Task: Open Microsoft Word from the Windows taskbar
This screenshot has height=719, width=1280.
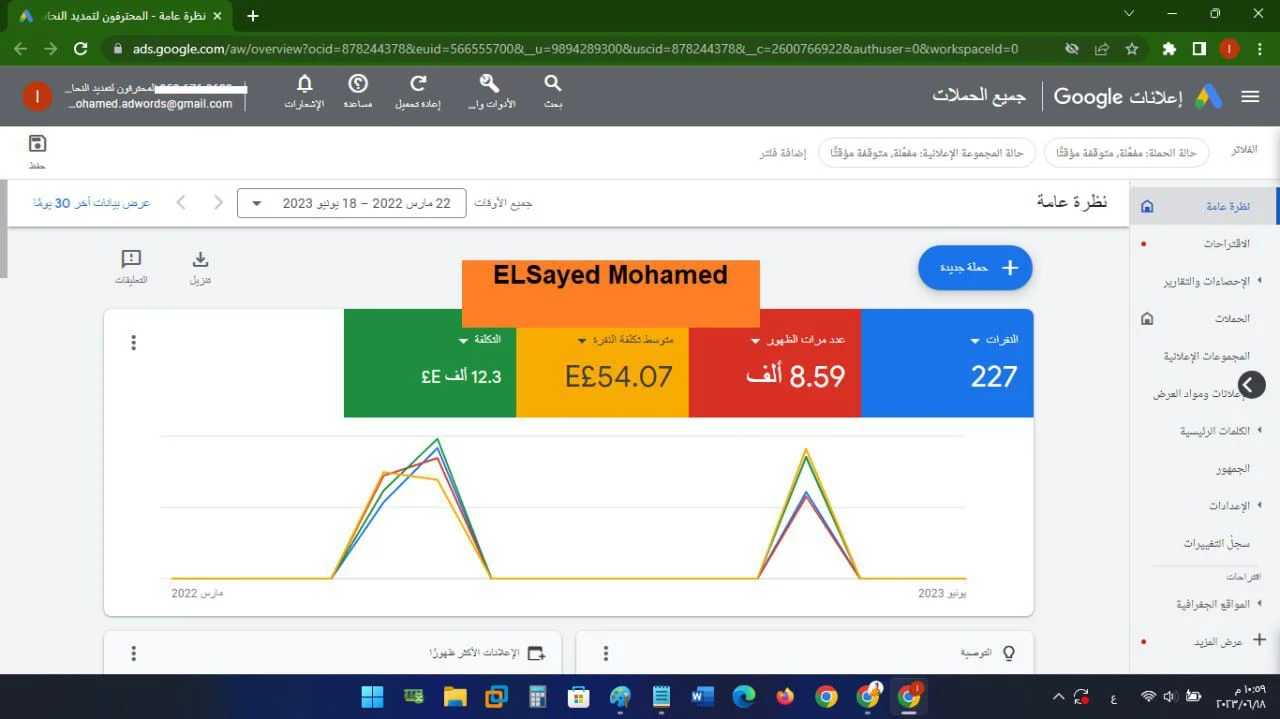Action: click(x=701, y=697)
